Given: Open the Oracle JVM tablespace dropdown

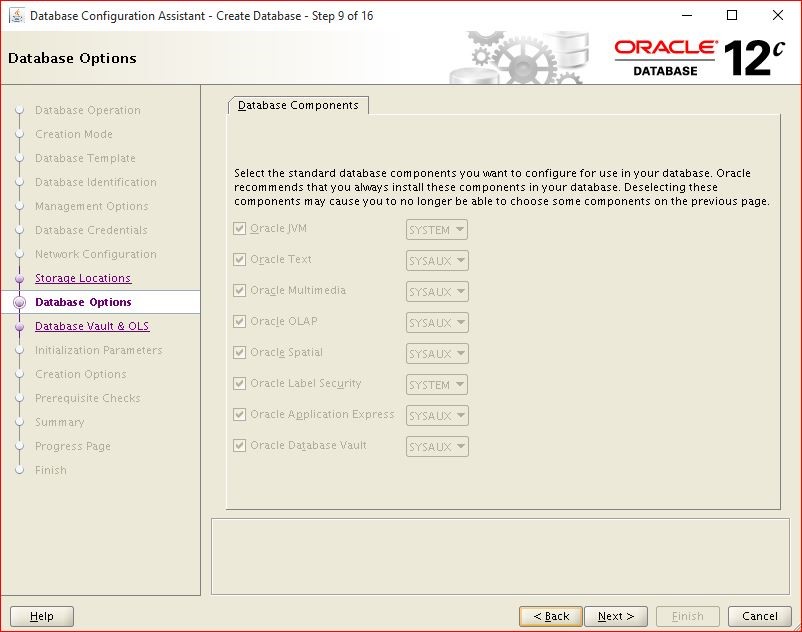Looking at the screenshot, I should pyautogui.click(x=437, y=230).
